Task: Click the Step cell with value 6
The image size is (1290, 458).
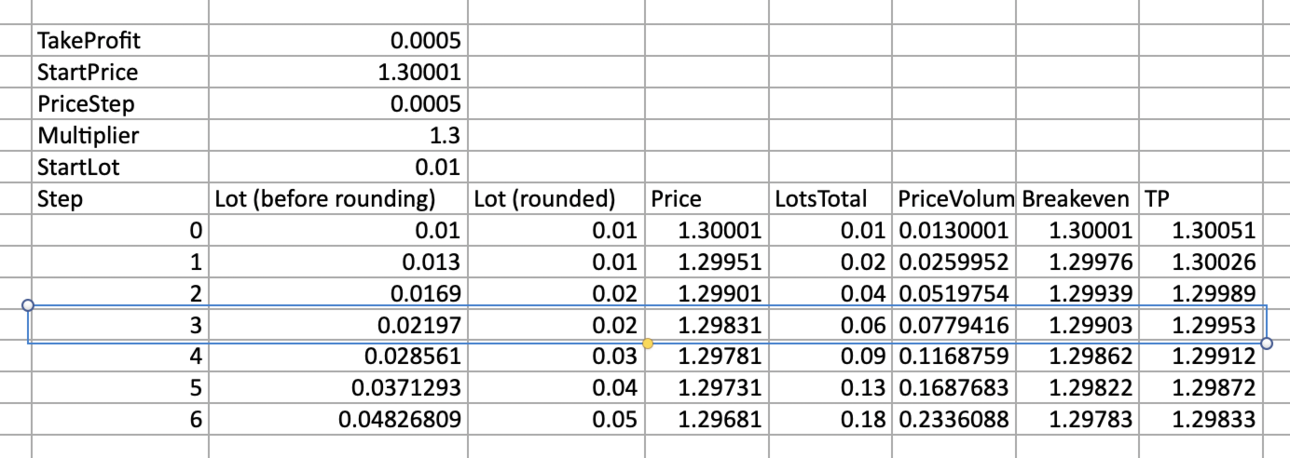Action: pos(118,419)
